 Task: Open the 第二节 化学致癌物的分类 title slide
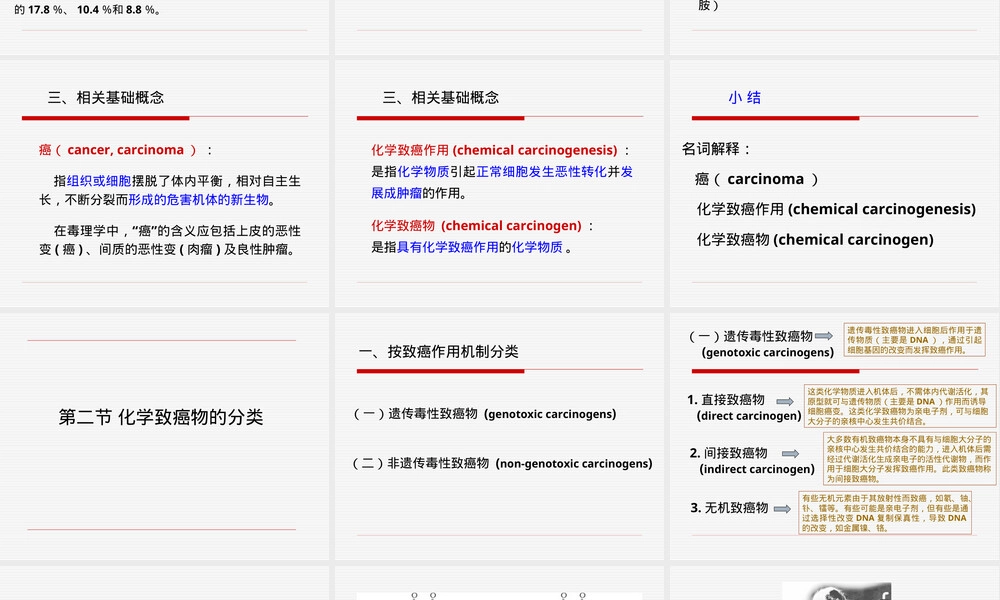tap(165, 436)
